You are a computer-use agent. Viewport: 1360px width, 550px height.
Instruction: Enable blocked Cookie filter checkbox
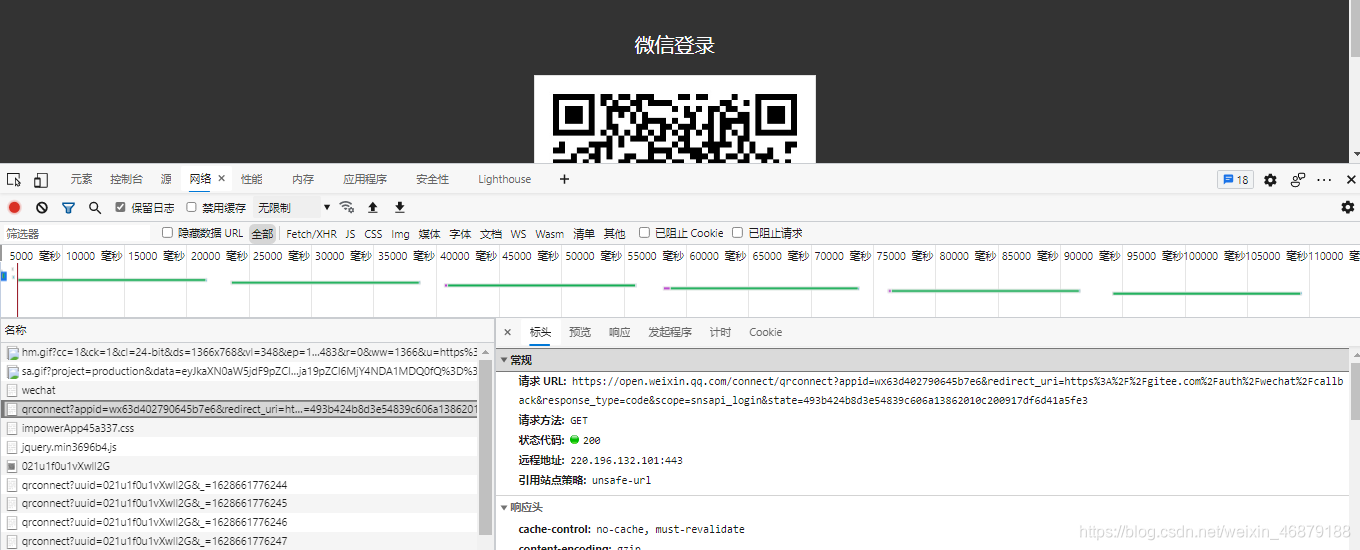pos(645,233)
